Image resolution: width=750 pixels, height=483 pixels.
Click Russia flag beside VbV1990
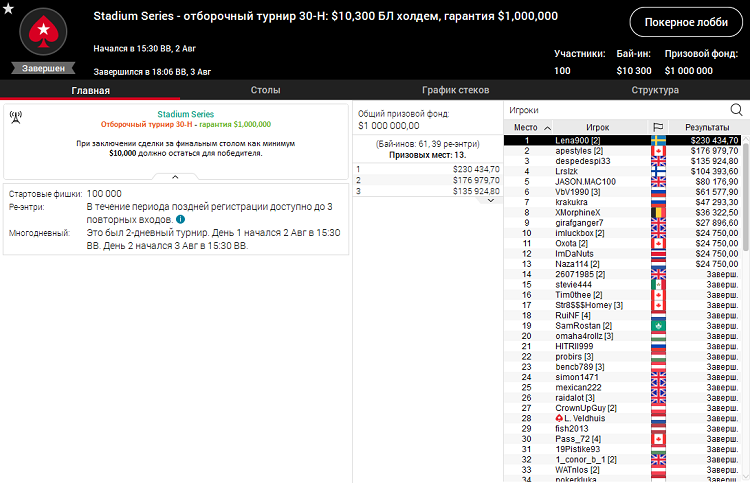[658, 192]
